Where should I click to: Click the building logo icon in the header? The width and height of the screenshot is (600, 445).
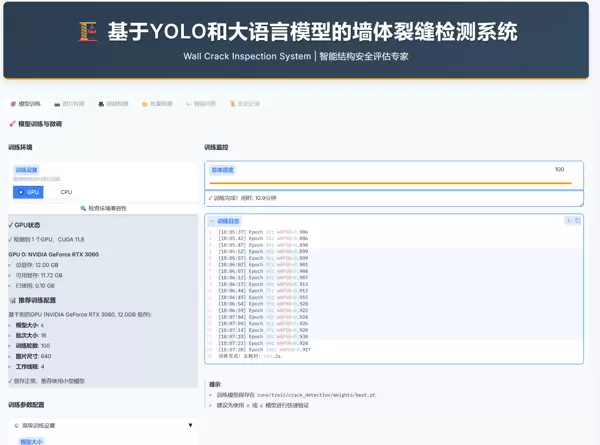point(90,33)
